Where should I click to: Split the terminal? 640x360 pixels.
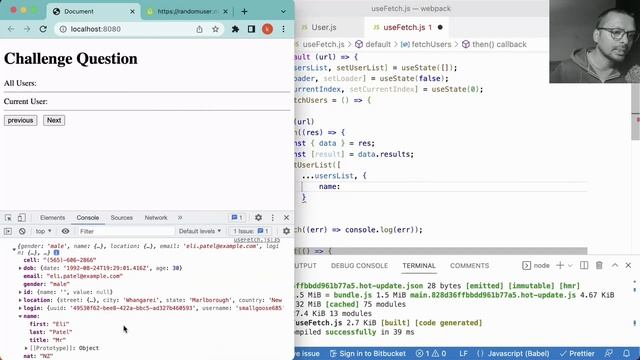point(584,265)
